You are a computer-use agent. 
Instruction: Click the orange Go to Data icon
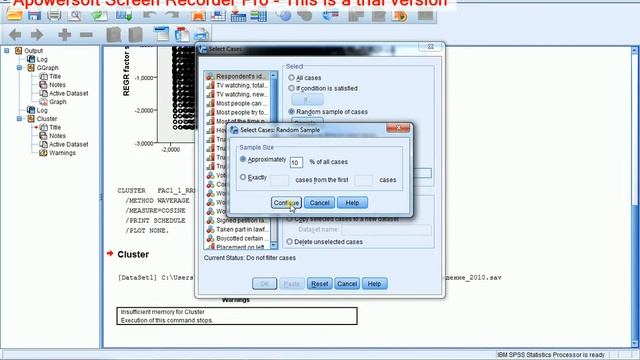[199, 16]
